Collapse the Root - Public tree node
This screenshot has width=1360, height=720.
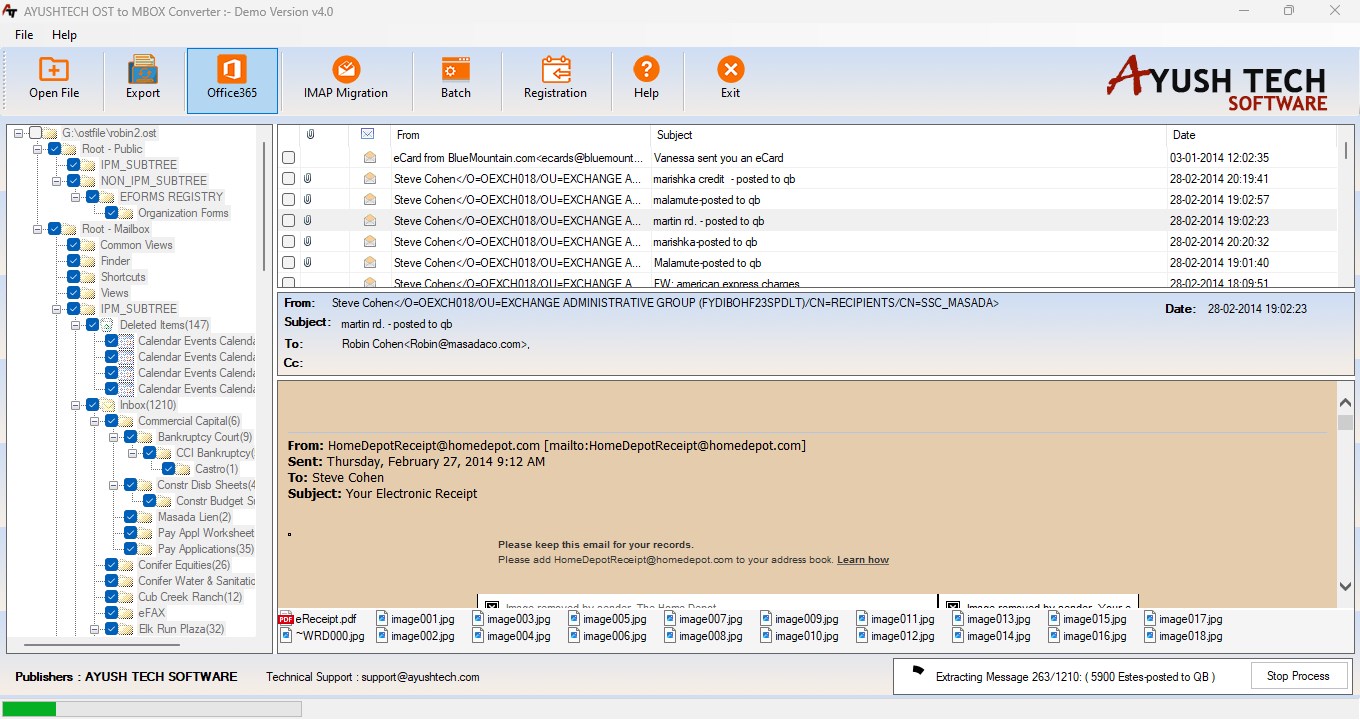coord(38,149)
